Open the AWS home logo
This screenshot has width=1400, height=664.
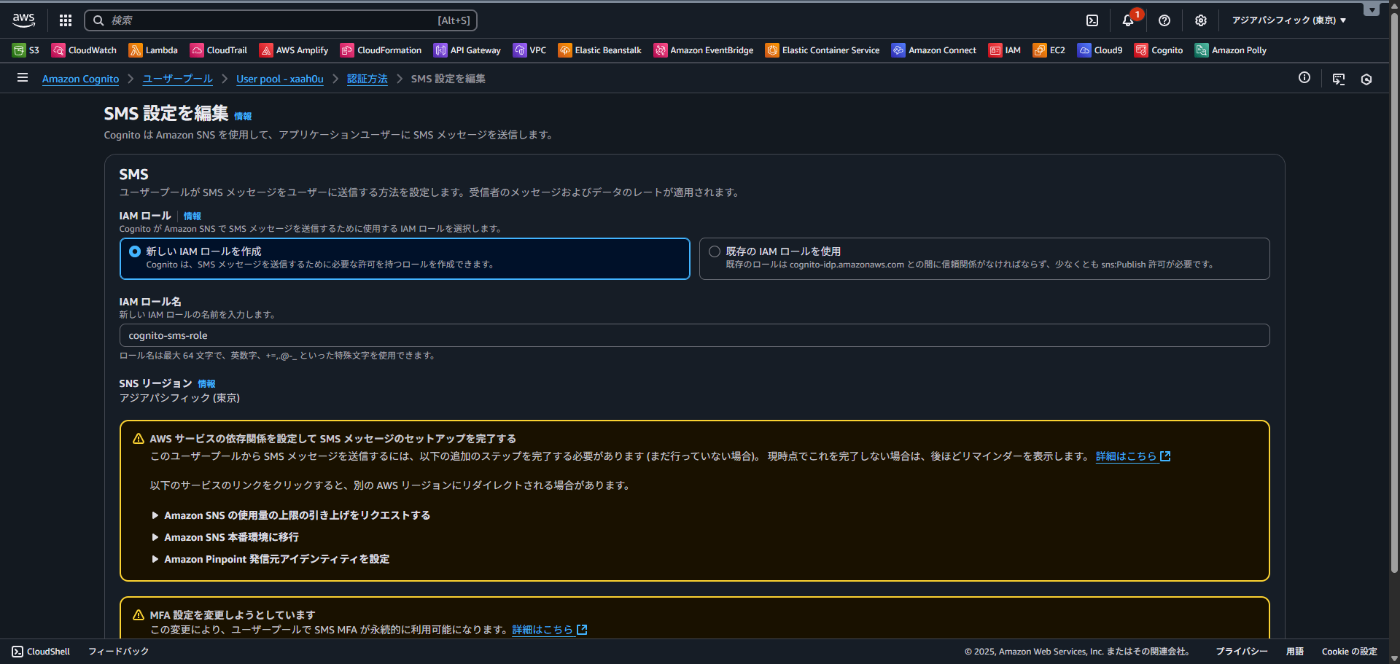click(24, 20)
